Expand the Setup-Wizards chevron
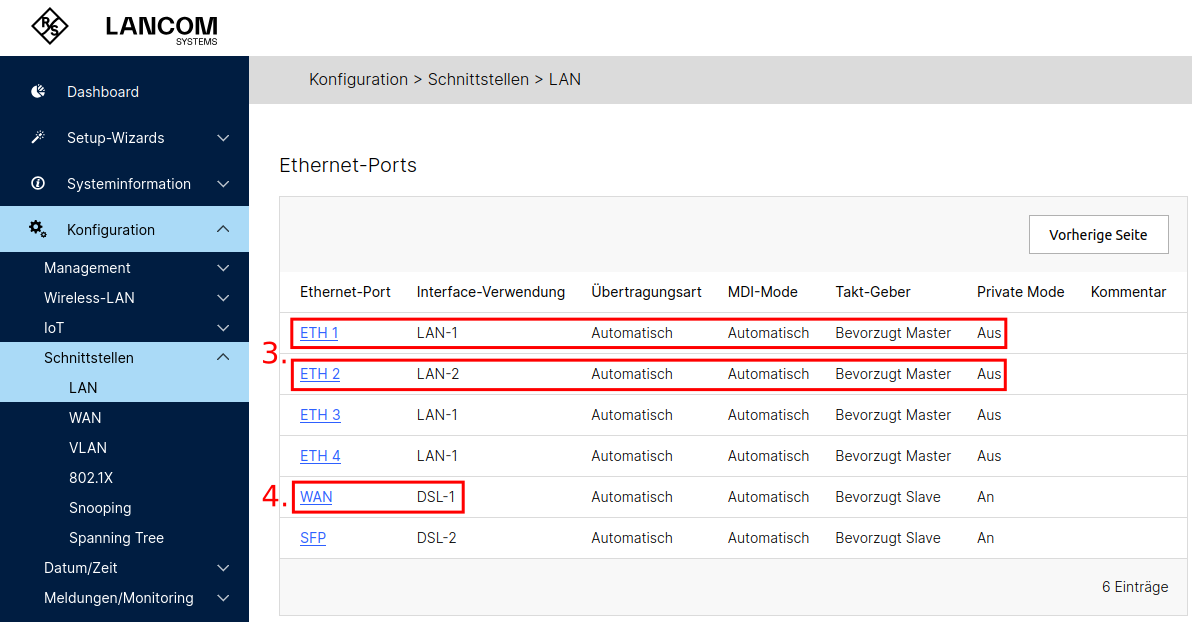The height and width of the screenshot is (622, 1192). [223, 138]
